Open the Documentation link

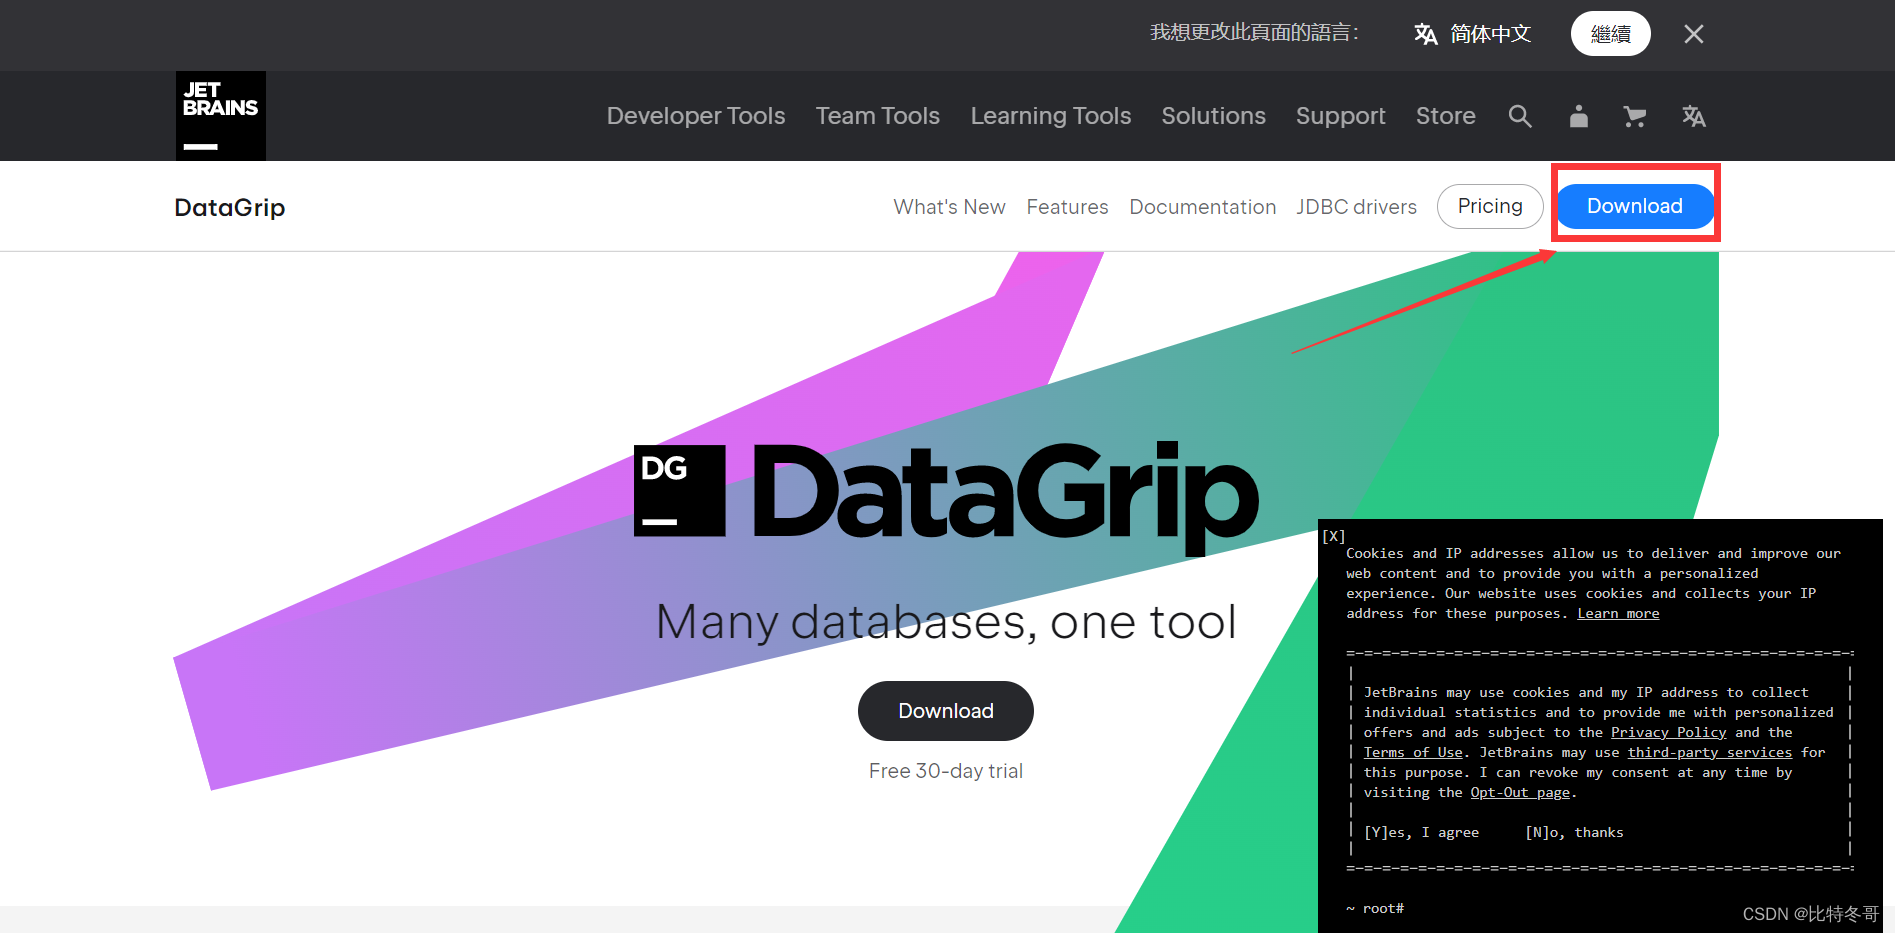[1203, 207]
